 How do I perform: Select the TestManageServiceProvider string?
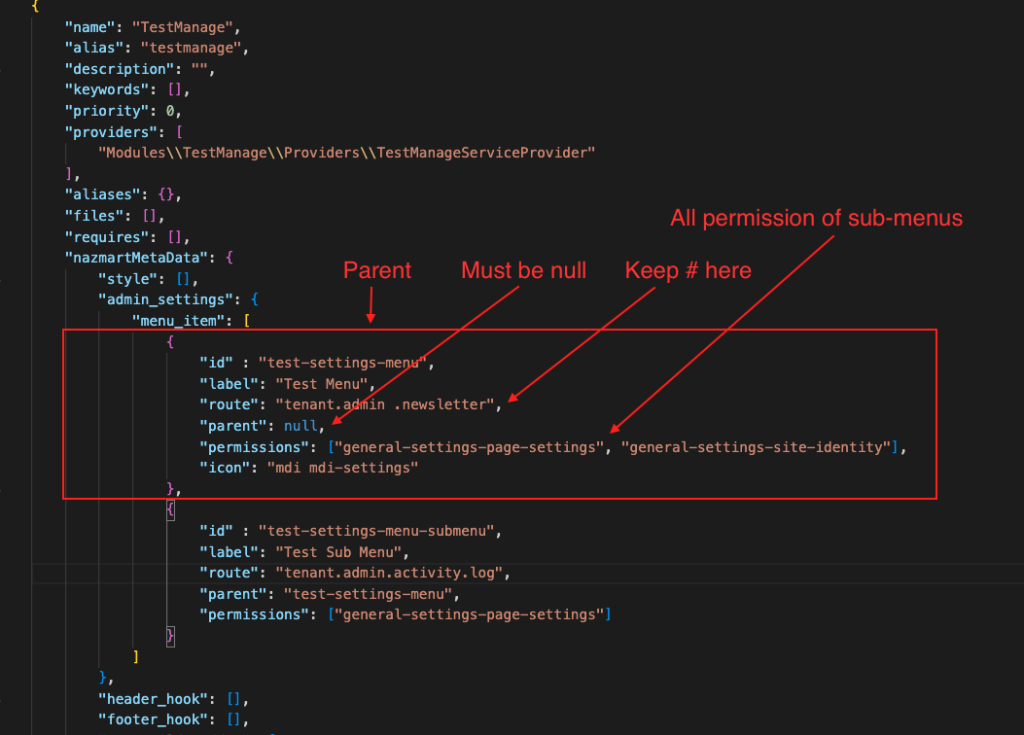click(x=347, y=153)
